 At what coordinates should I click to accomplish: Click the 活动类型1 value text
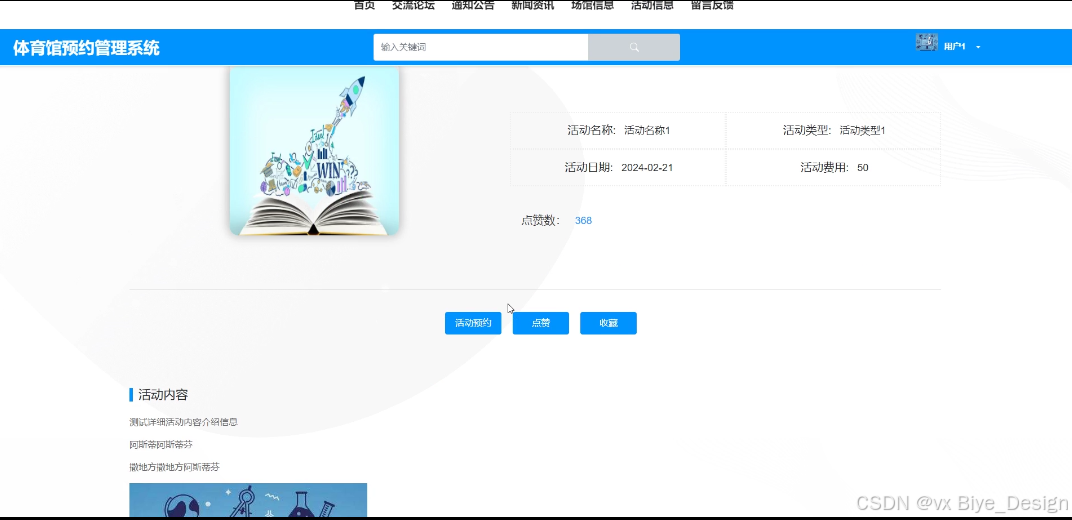pos(862,131)
